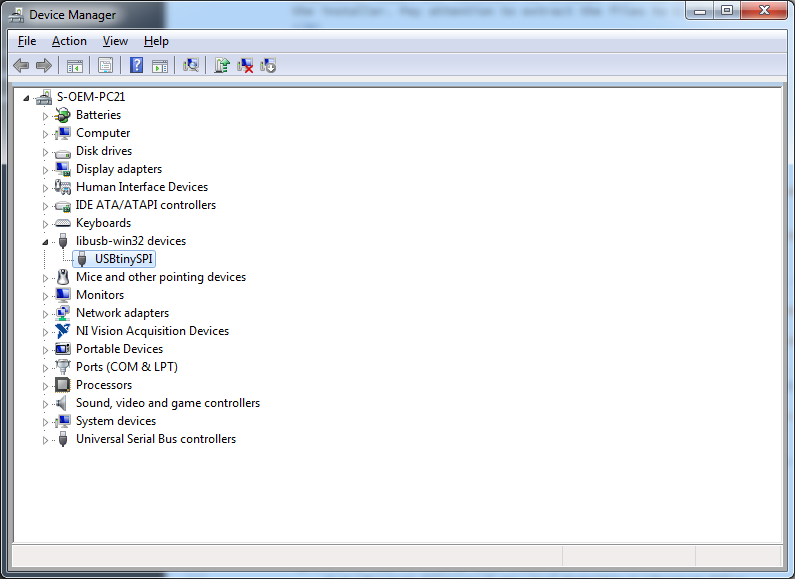Click the Ports (COM & LPT) icon
The height and width of the screenshot is (579, 795).
pyautogui.click(x=62, y=367)
